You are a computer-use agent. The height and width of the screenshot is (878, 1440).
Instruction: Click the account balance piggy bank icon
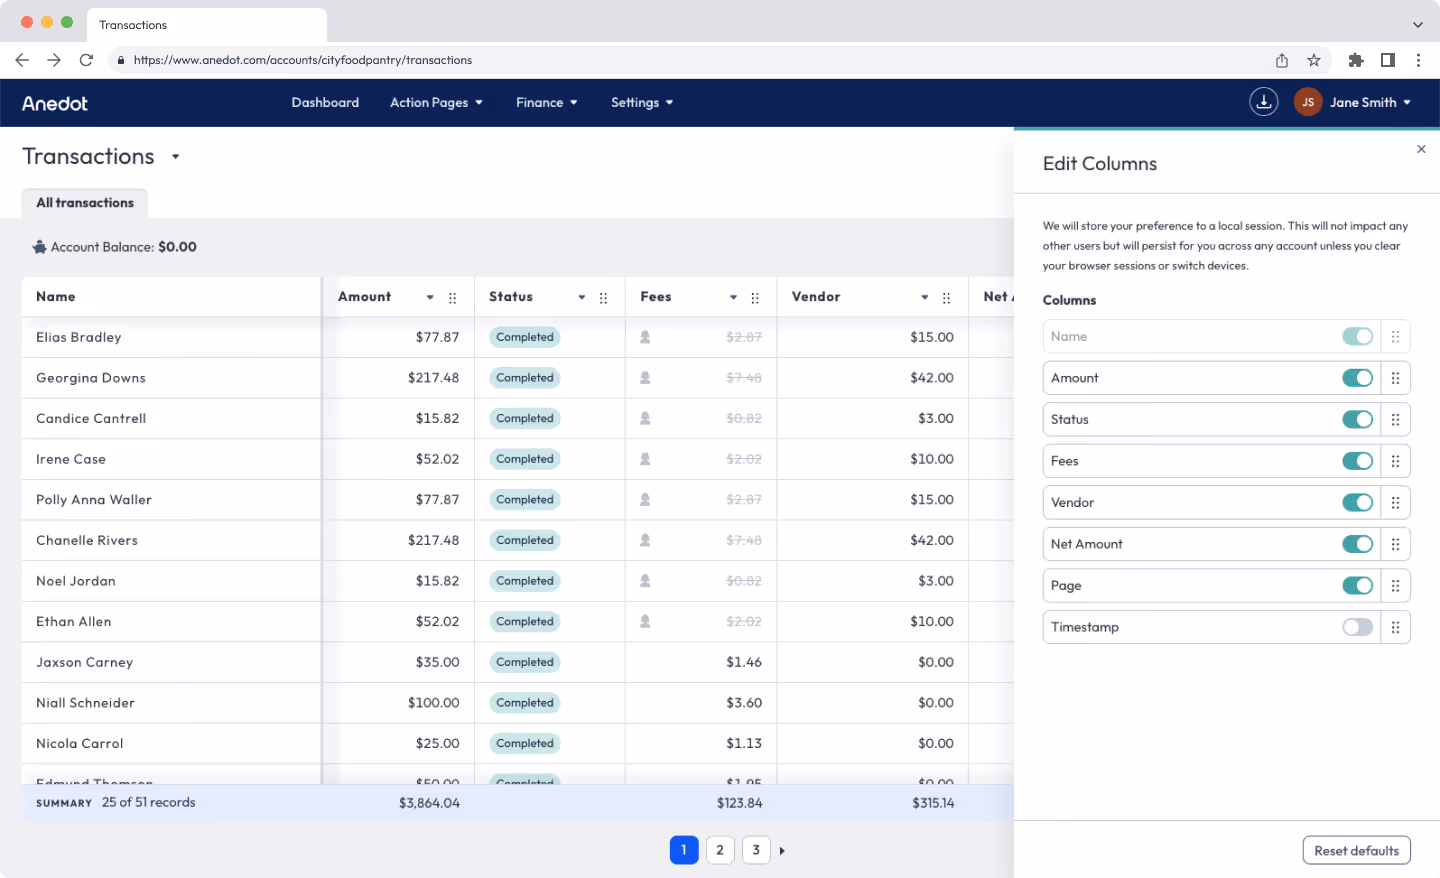point(39,246)
